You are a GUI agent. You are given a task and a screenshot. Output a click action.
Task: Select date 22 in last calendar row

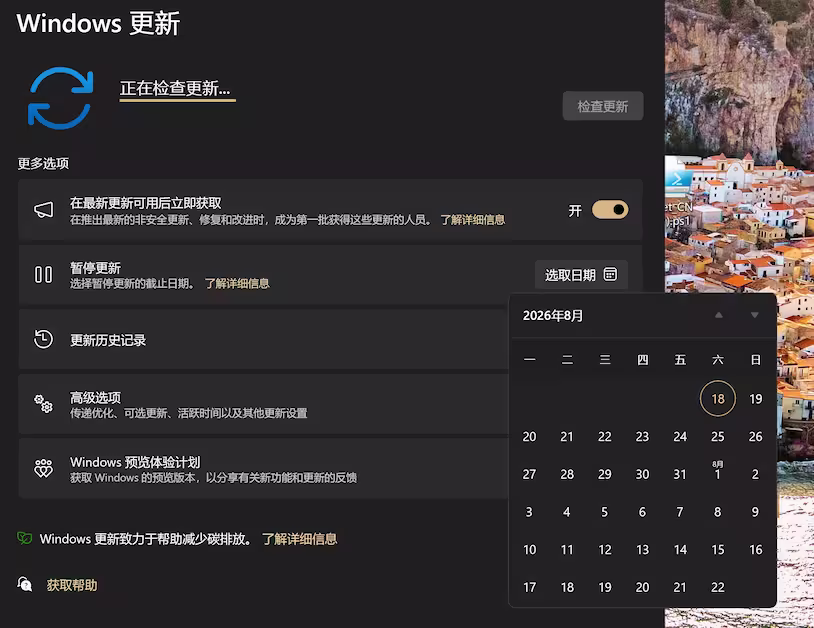718,588
